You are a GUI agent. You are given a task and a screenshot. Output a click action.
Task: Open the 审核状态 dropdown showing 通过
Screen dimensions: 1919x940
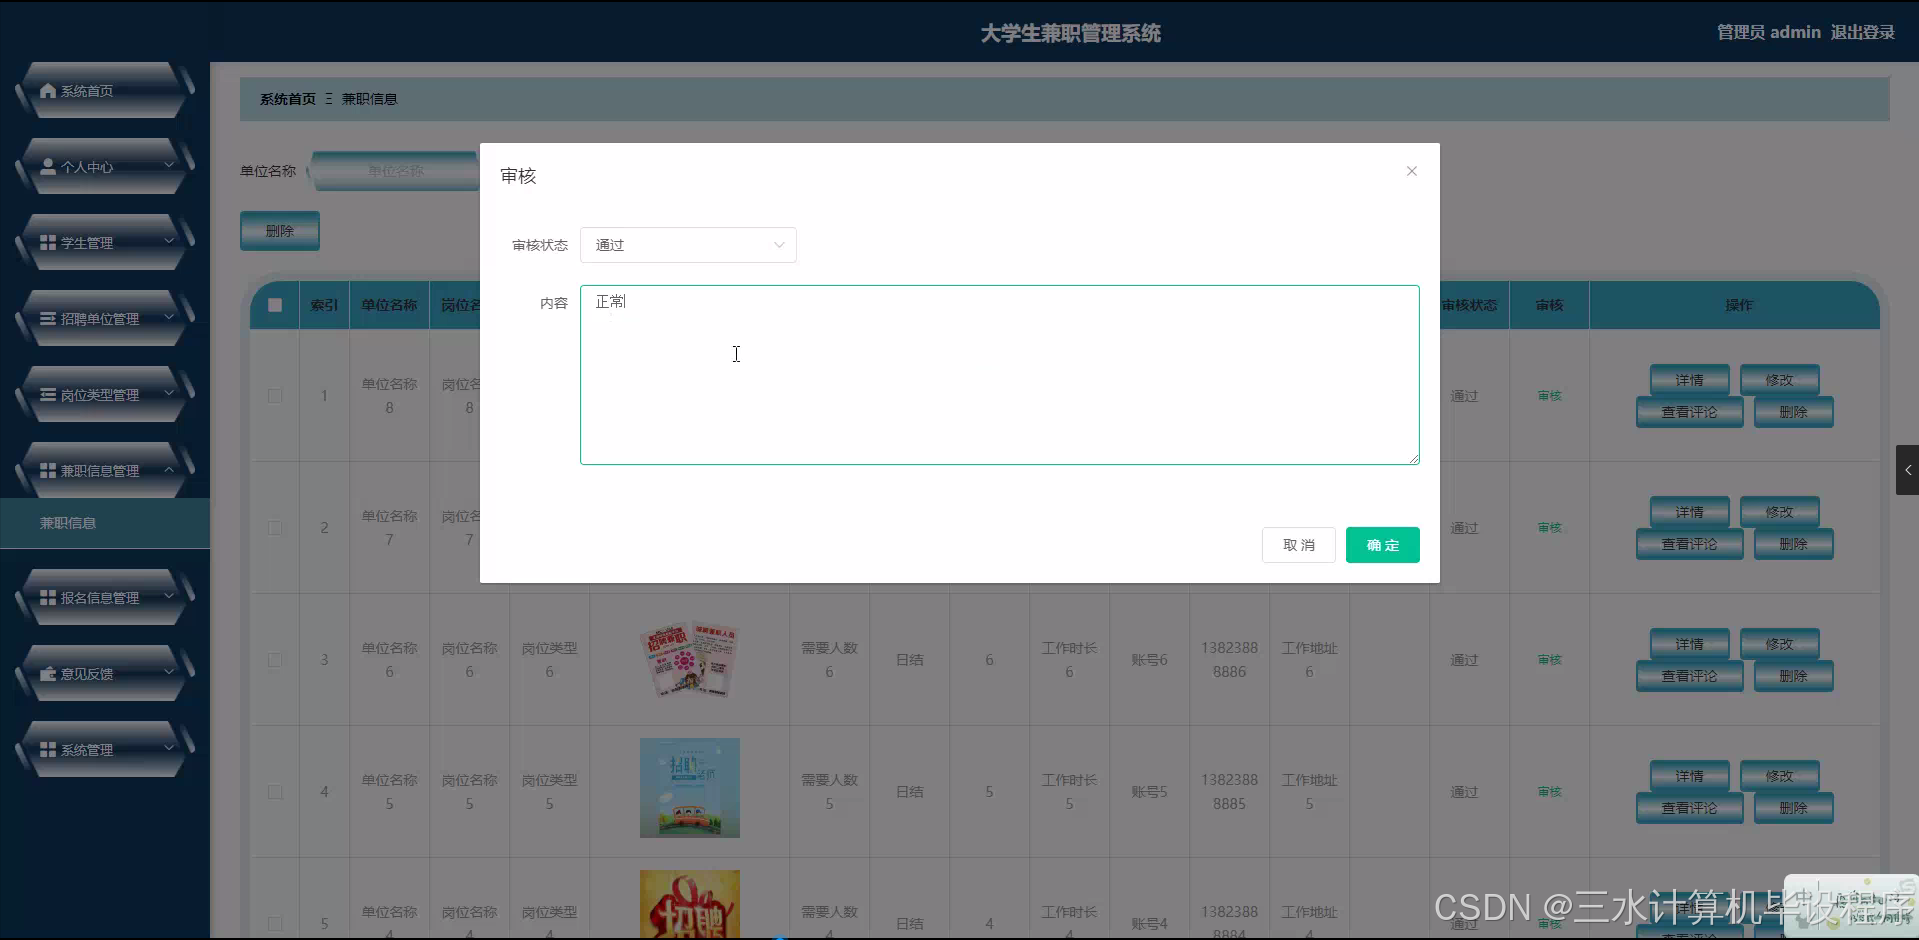click(688, 245)
